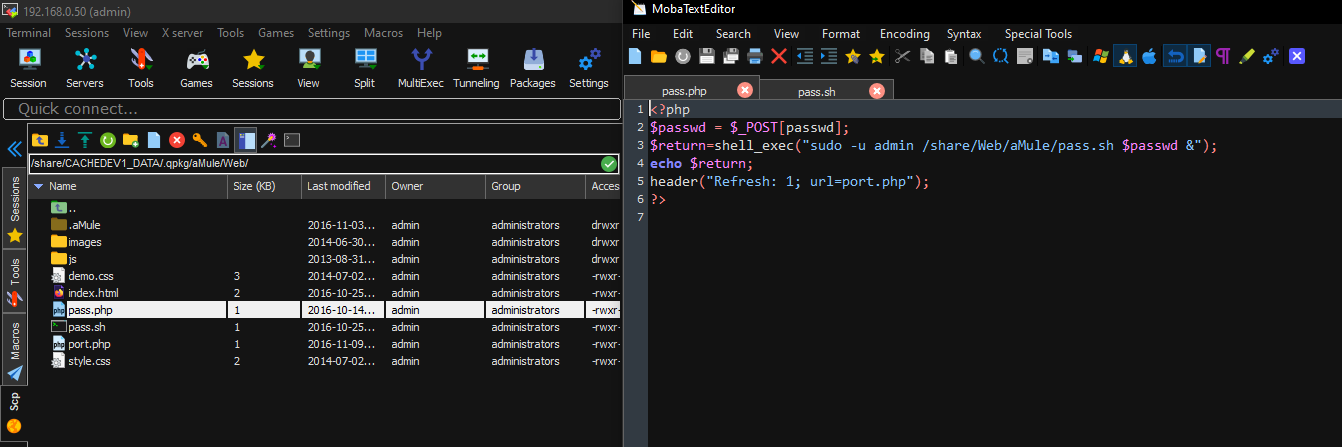The width and height of the screenshot is (1342, 447).
Task: Click the print icon in editor toolbar
Action: pos(755,56)
